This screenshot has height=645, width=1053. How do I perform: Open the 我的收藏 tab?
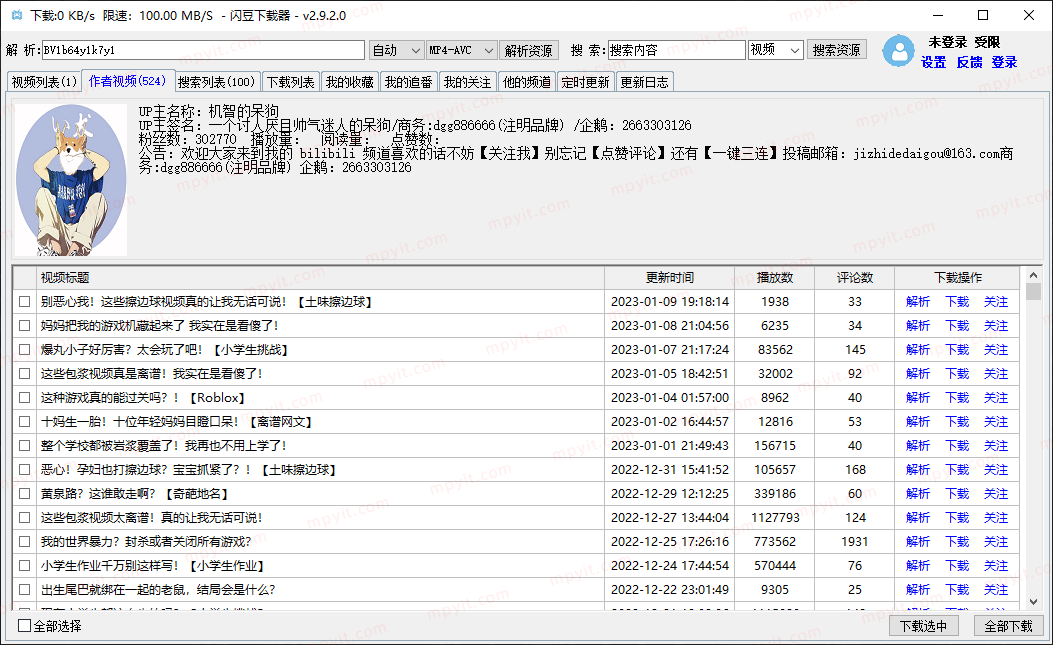tap(350, 82)
